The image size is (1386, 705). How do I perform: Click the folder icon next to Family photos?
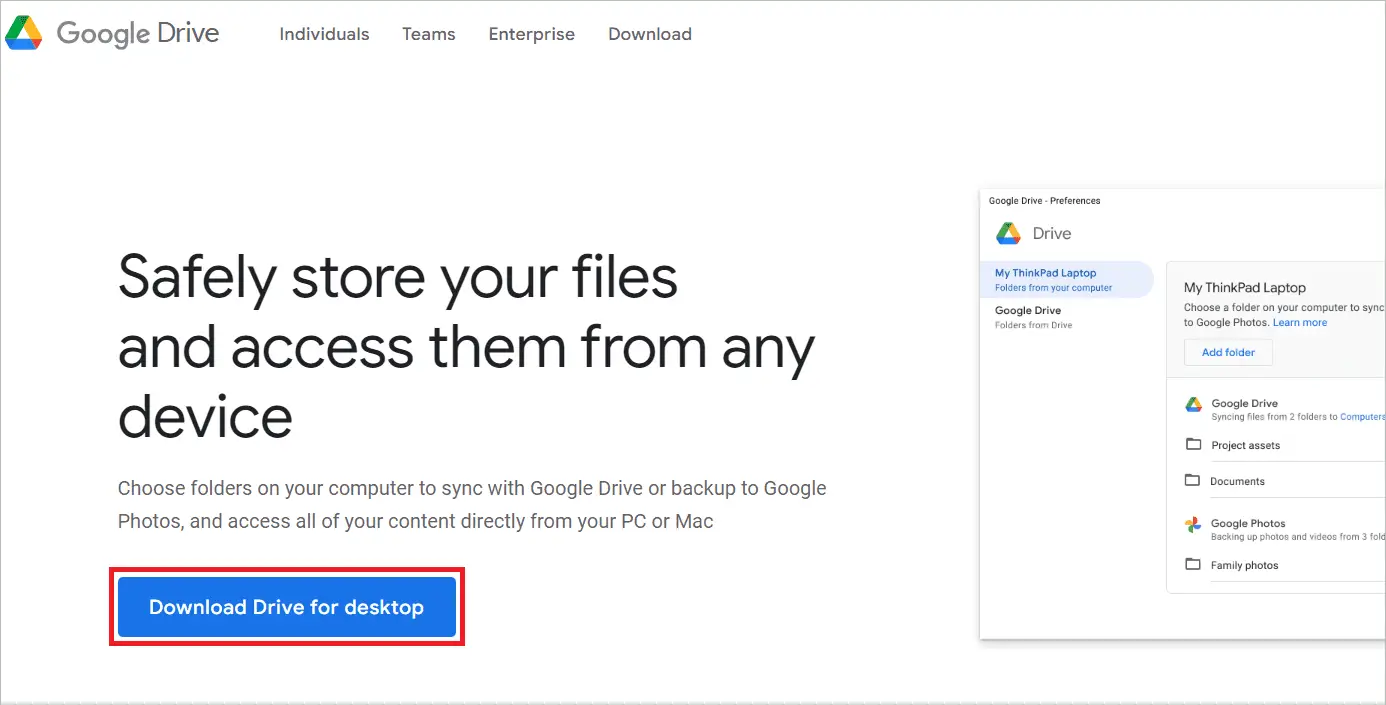point(1192,564)
